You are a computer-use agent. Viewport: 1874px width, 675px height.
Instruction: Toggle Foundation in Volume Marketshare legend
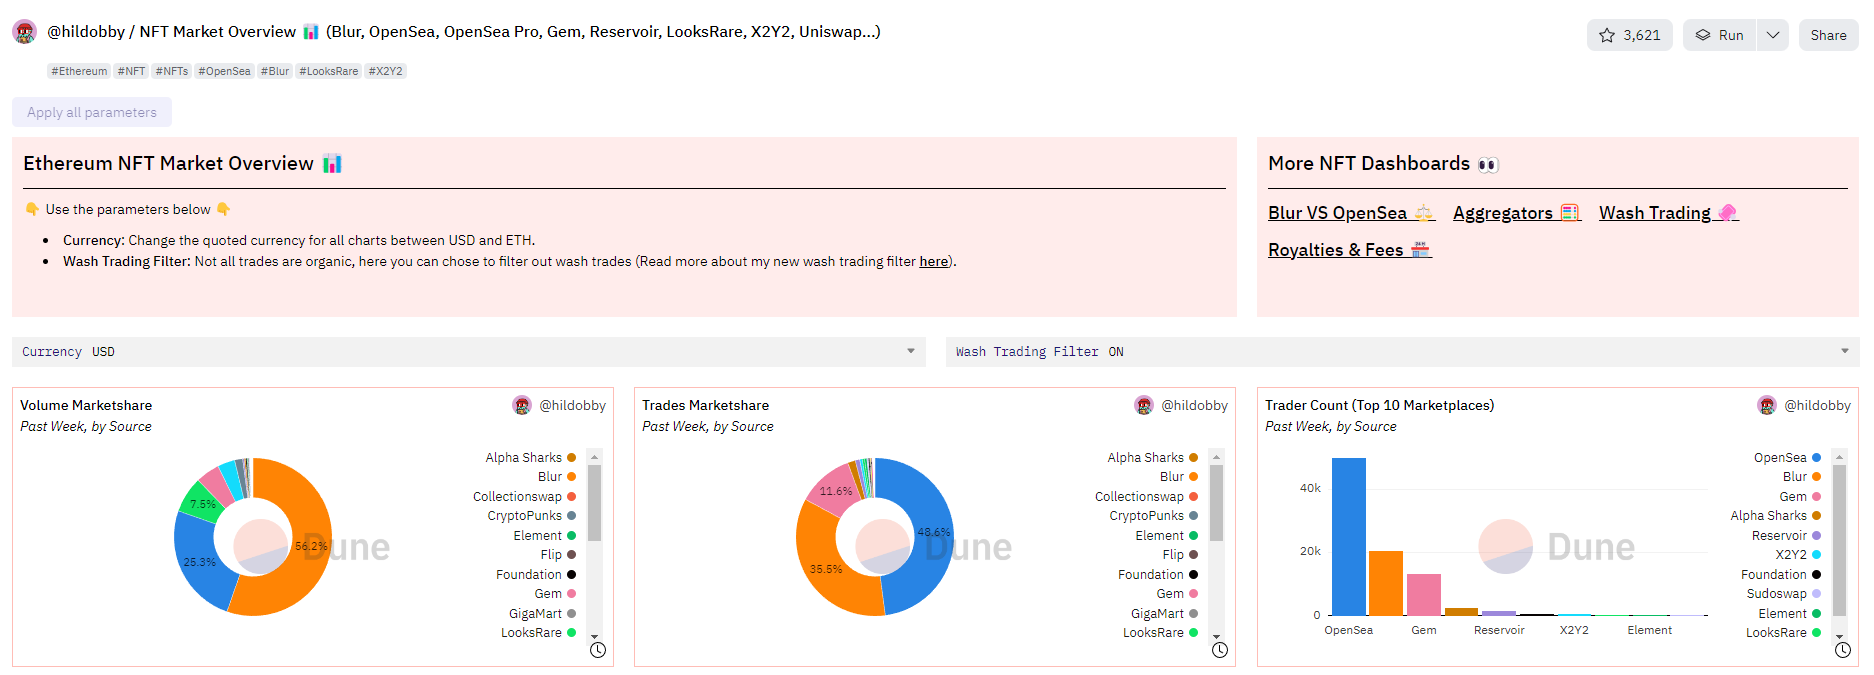tap(535, 575)
